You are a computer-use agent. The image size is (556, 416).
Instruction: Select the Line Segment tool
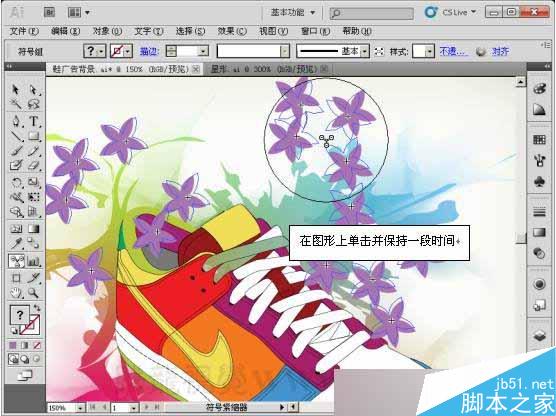(16, 136)
